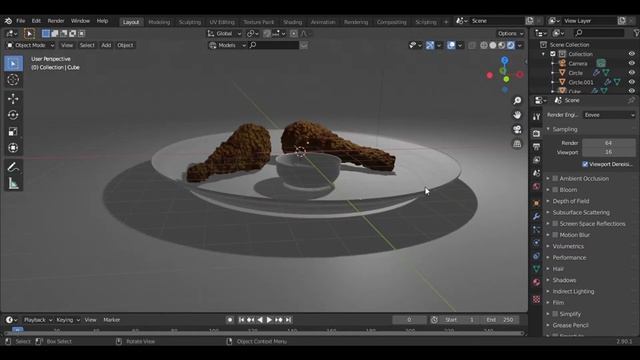The image size is (640, 360).
Task: Switch to the Modeling workspace tab
Action: pyautogui.click(x=159, y=22)
